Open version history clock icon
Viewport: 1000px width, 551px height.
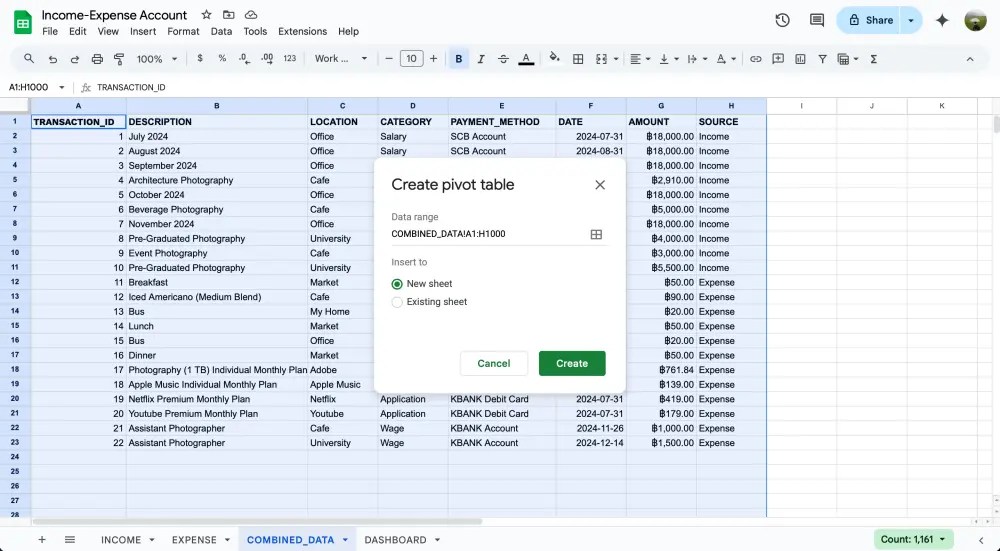tap(782, 20)
